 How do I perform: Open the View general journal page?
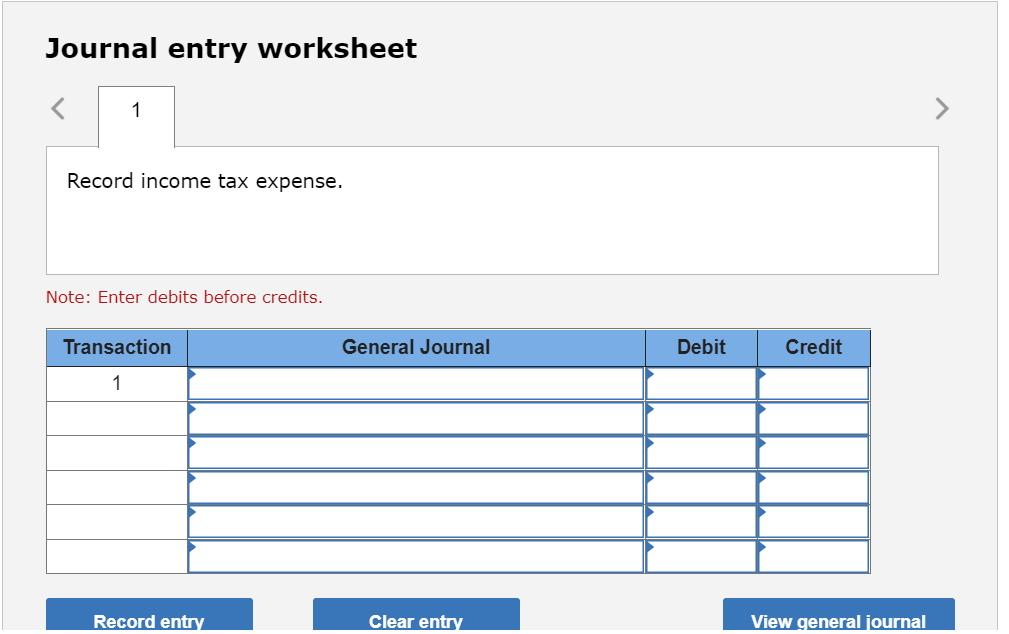point(839,620)
